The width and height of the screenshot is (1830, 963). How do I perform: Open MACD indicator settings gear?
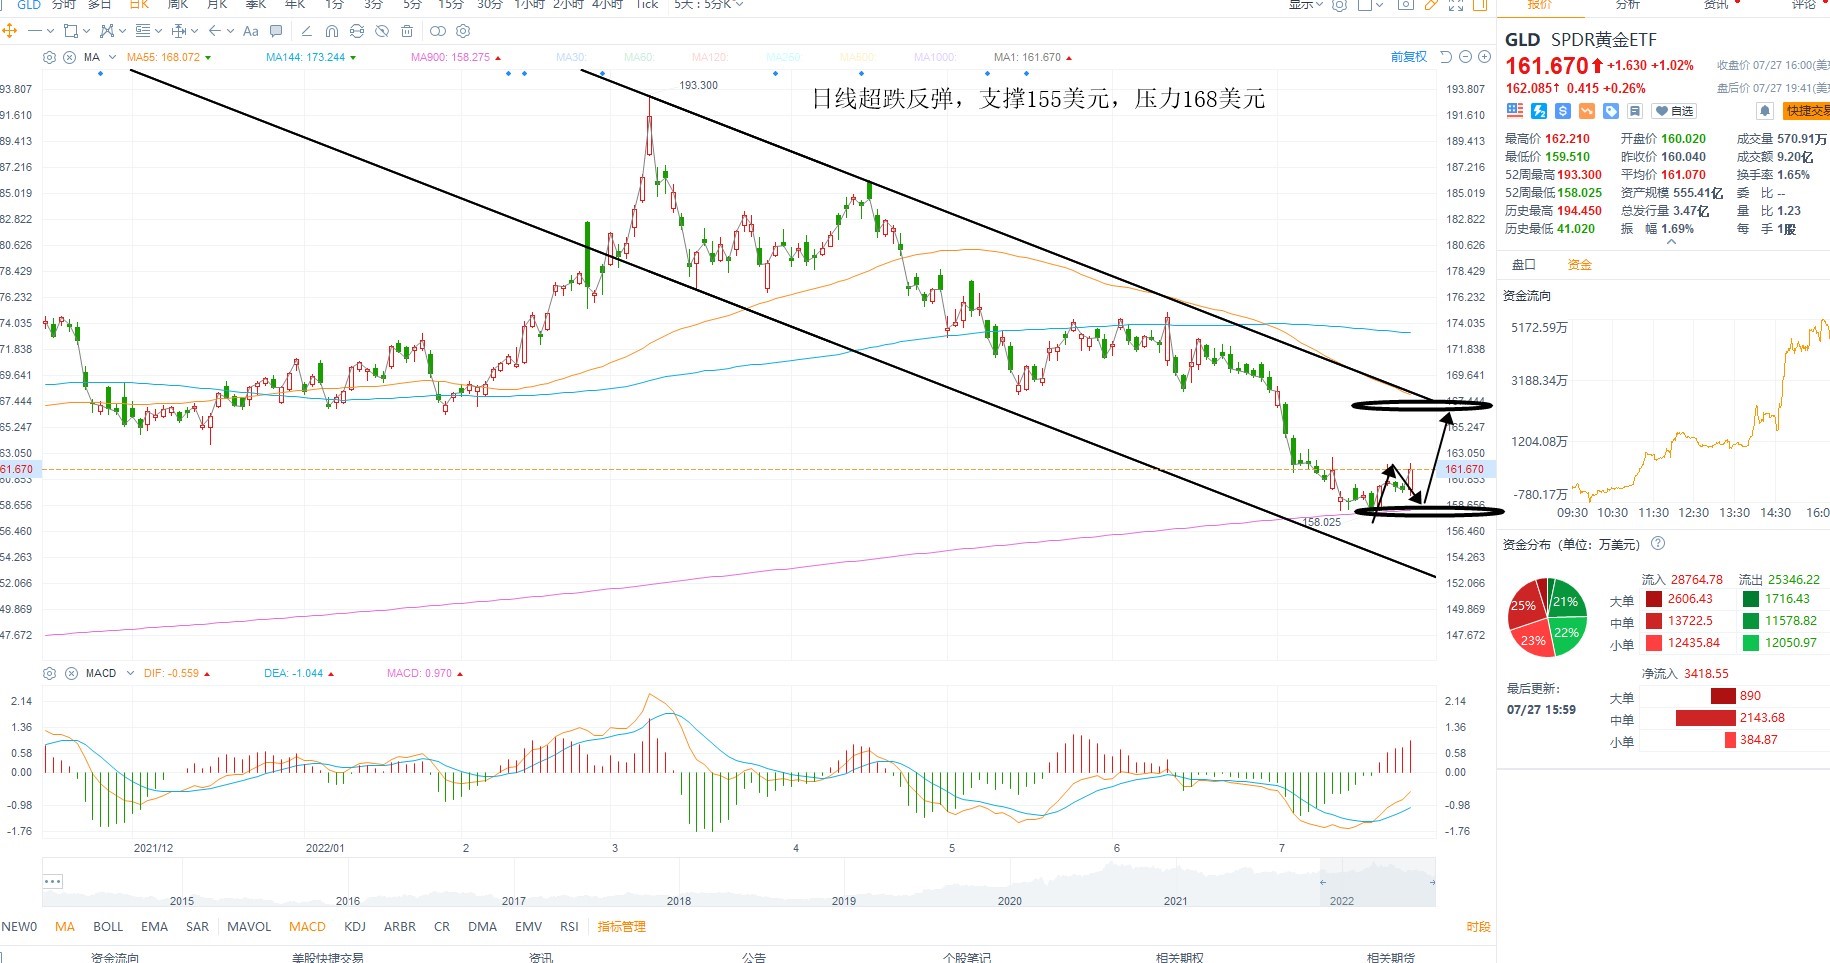coord(49,673)
